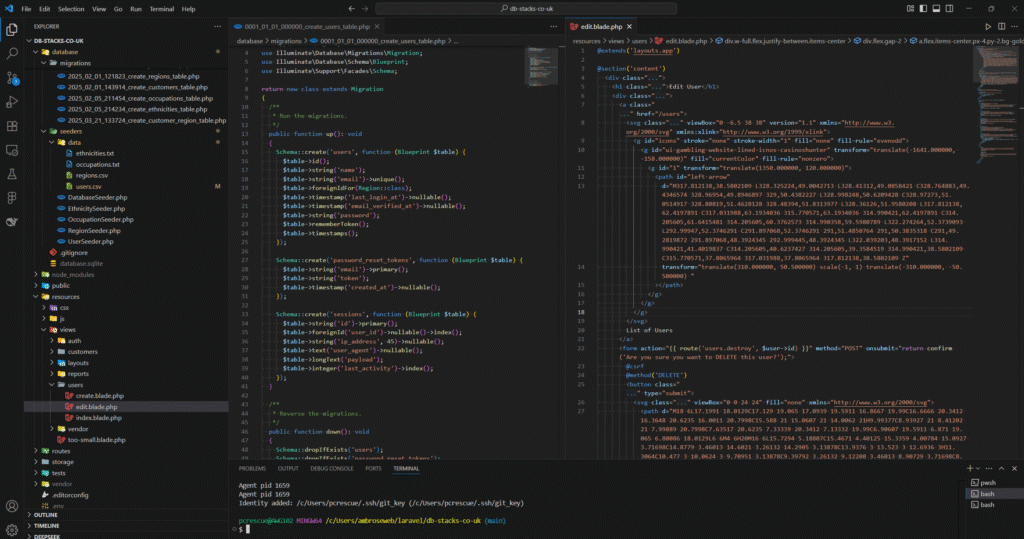
Task: Open the whale icon view in activity bar
Action: point(12,222)
